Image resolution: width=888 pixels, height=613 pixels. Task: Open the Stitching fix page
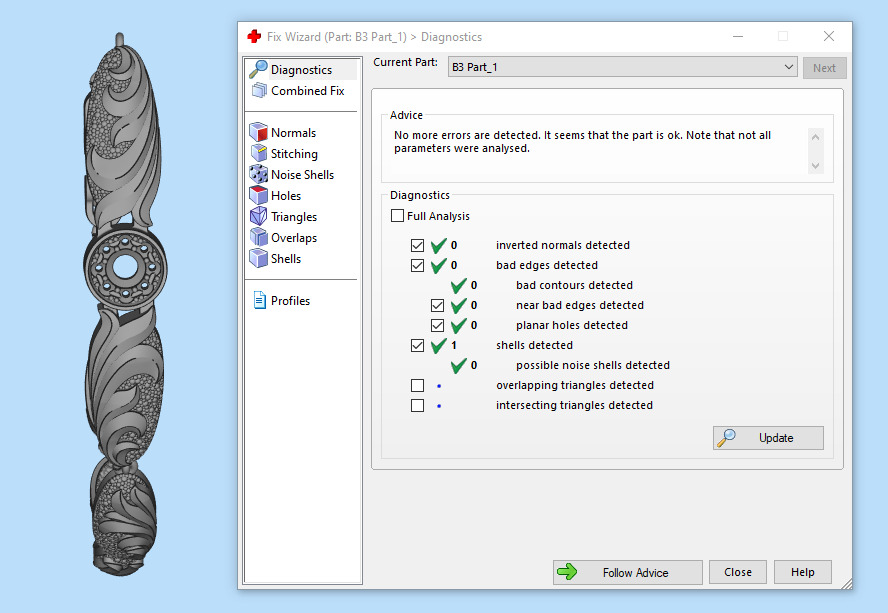294,154
